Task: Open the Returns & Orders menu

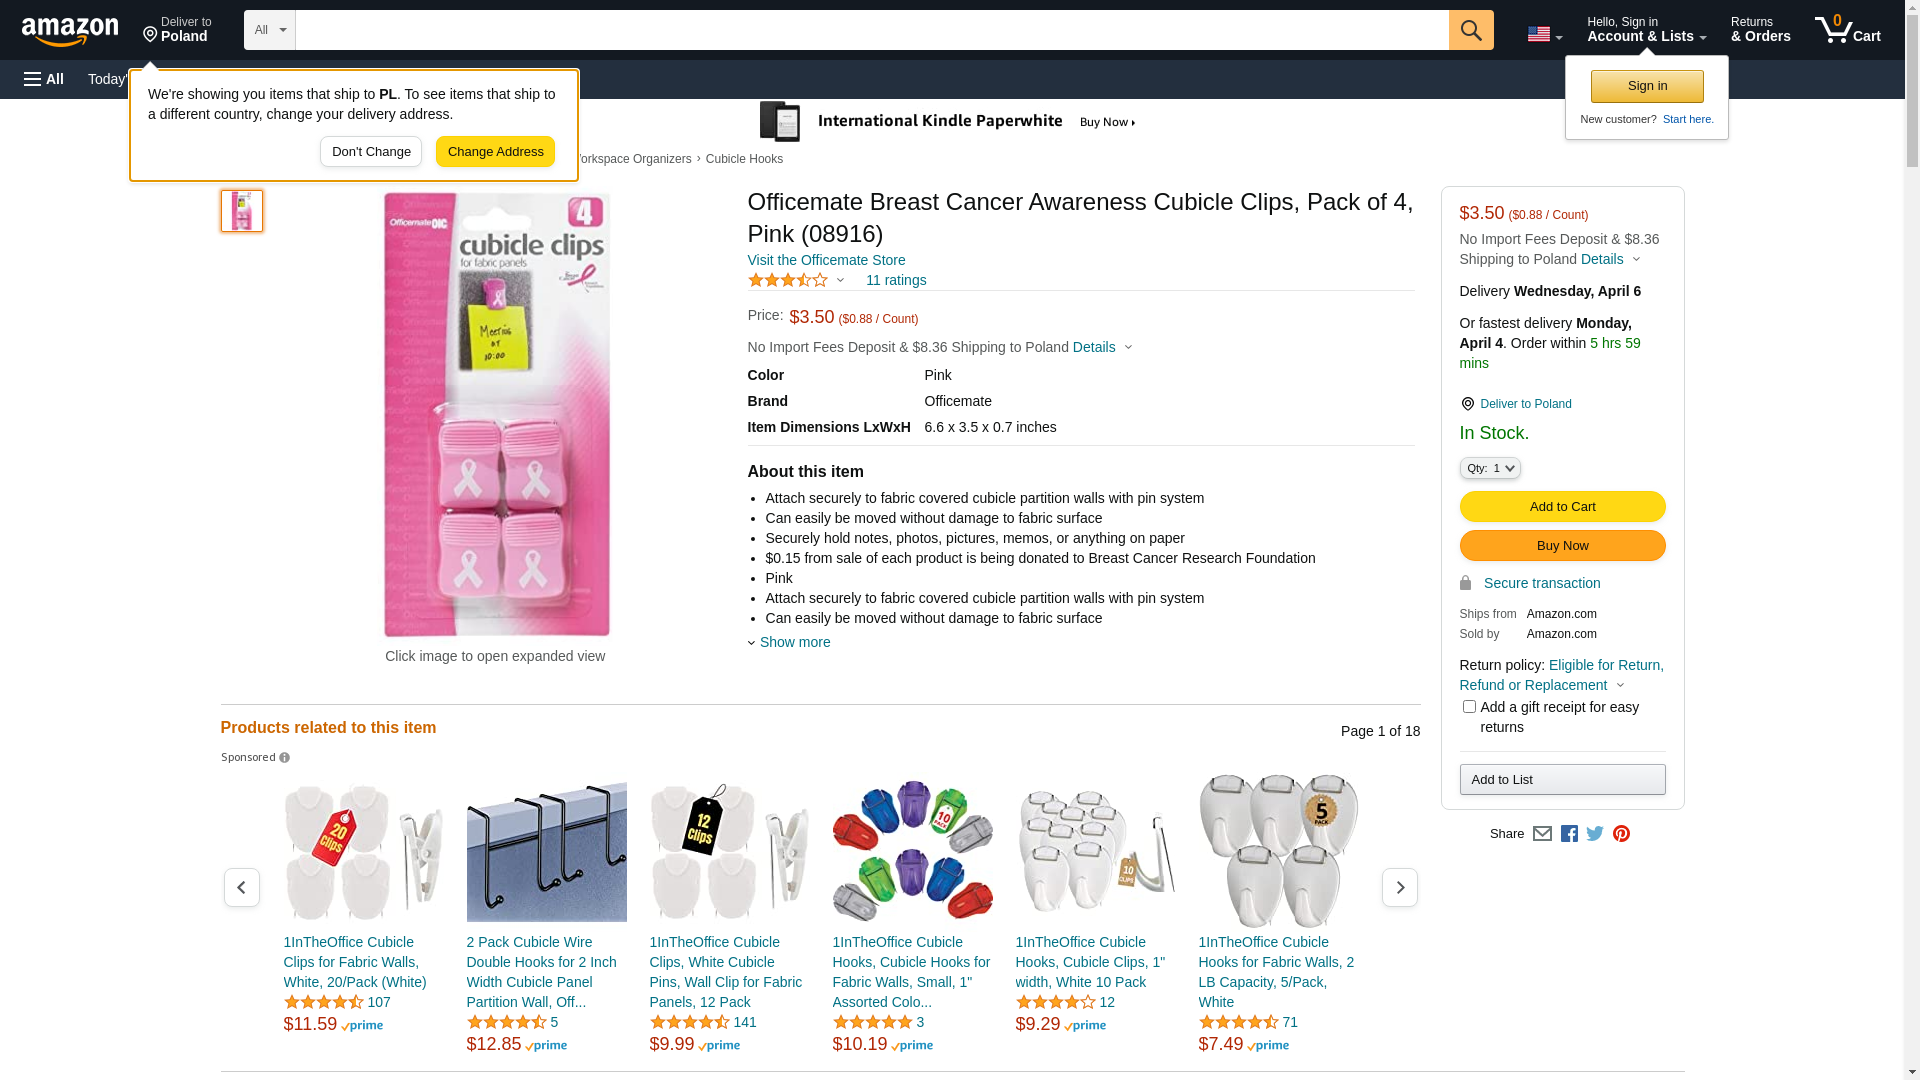Action: [1760, 30]
